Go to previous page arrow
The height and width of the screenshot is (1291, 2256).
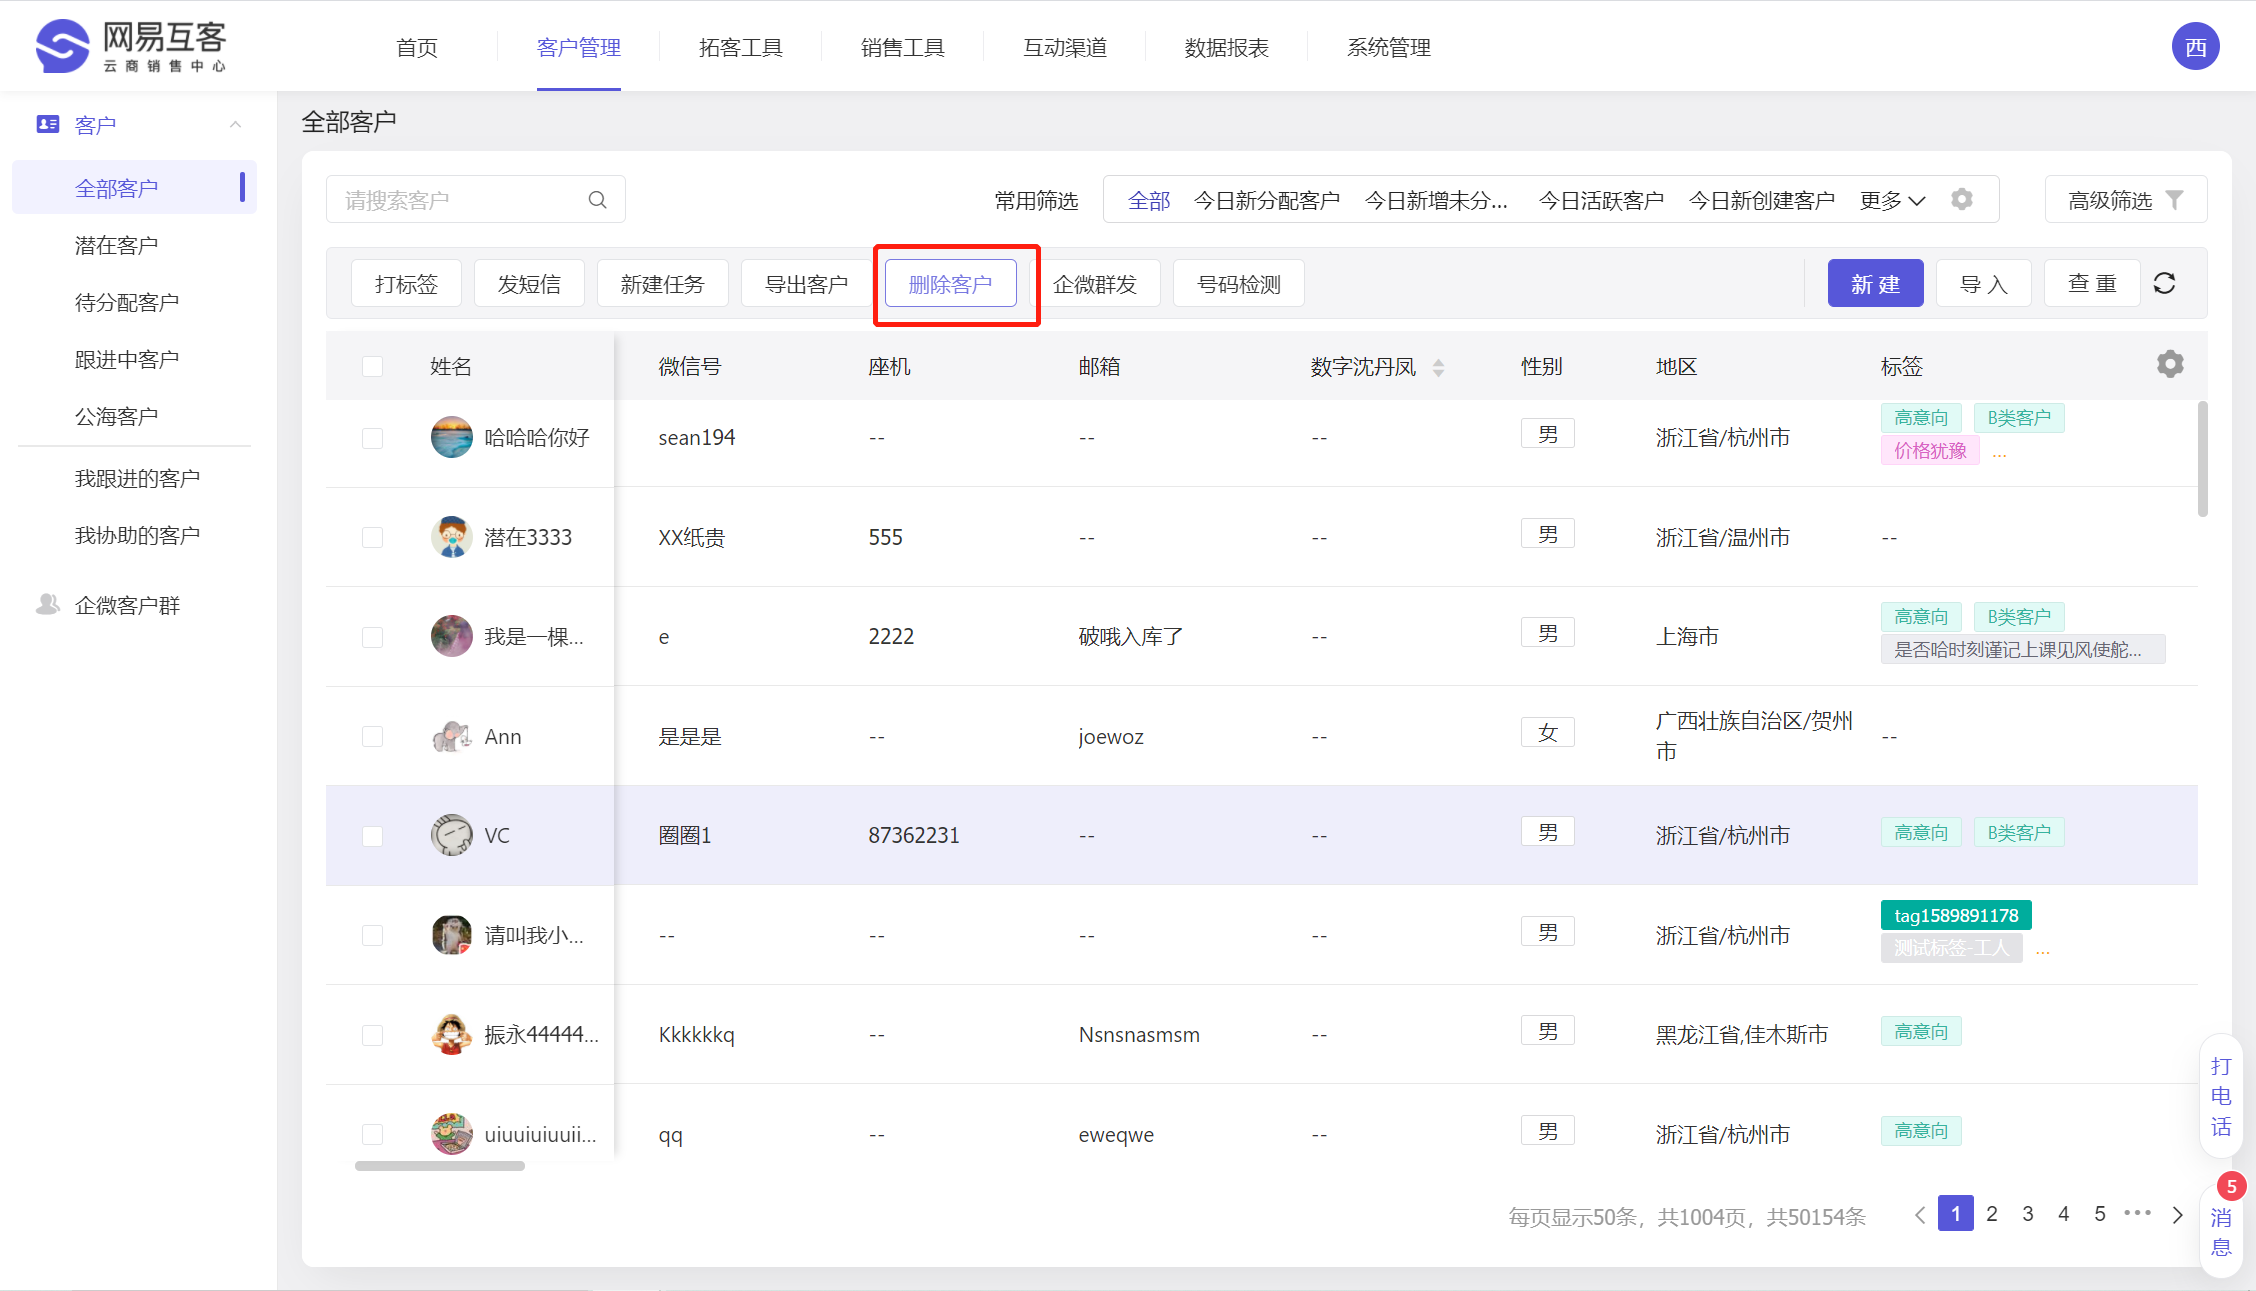(x=1919, y=1214)
